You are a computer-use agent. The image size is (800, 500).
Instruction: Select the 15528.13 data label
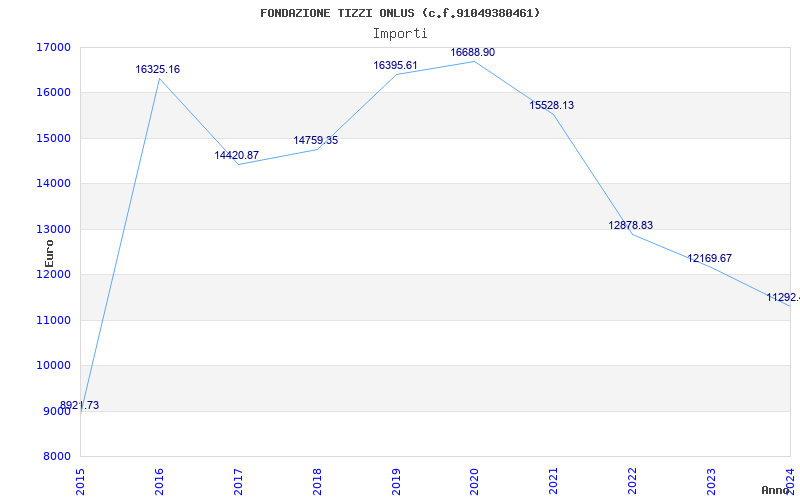(552, 105)
